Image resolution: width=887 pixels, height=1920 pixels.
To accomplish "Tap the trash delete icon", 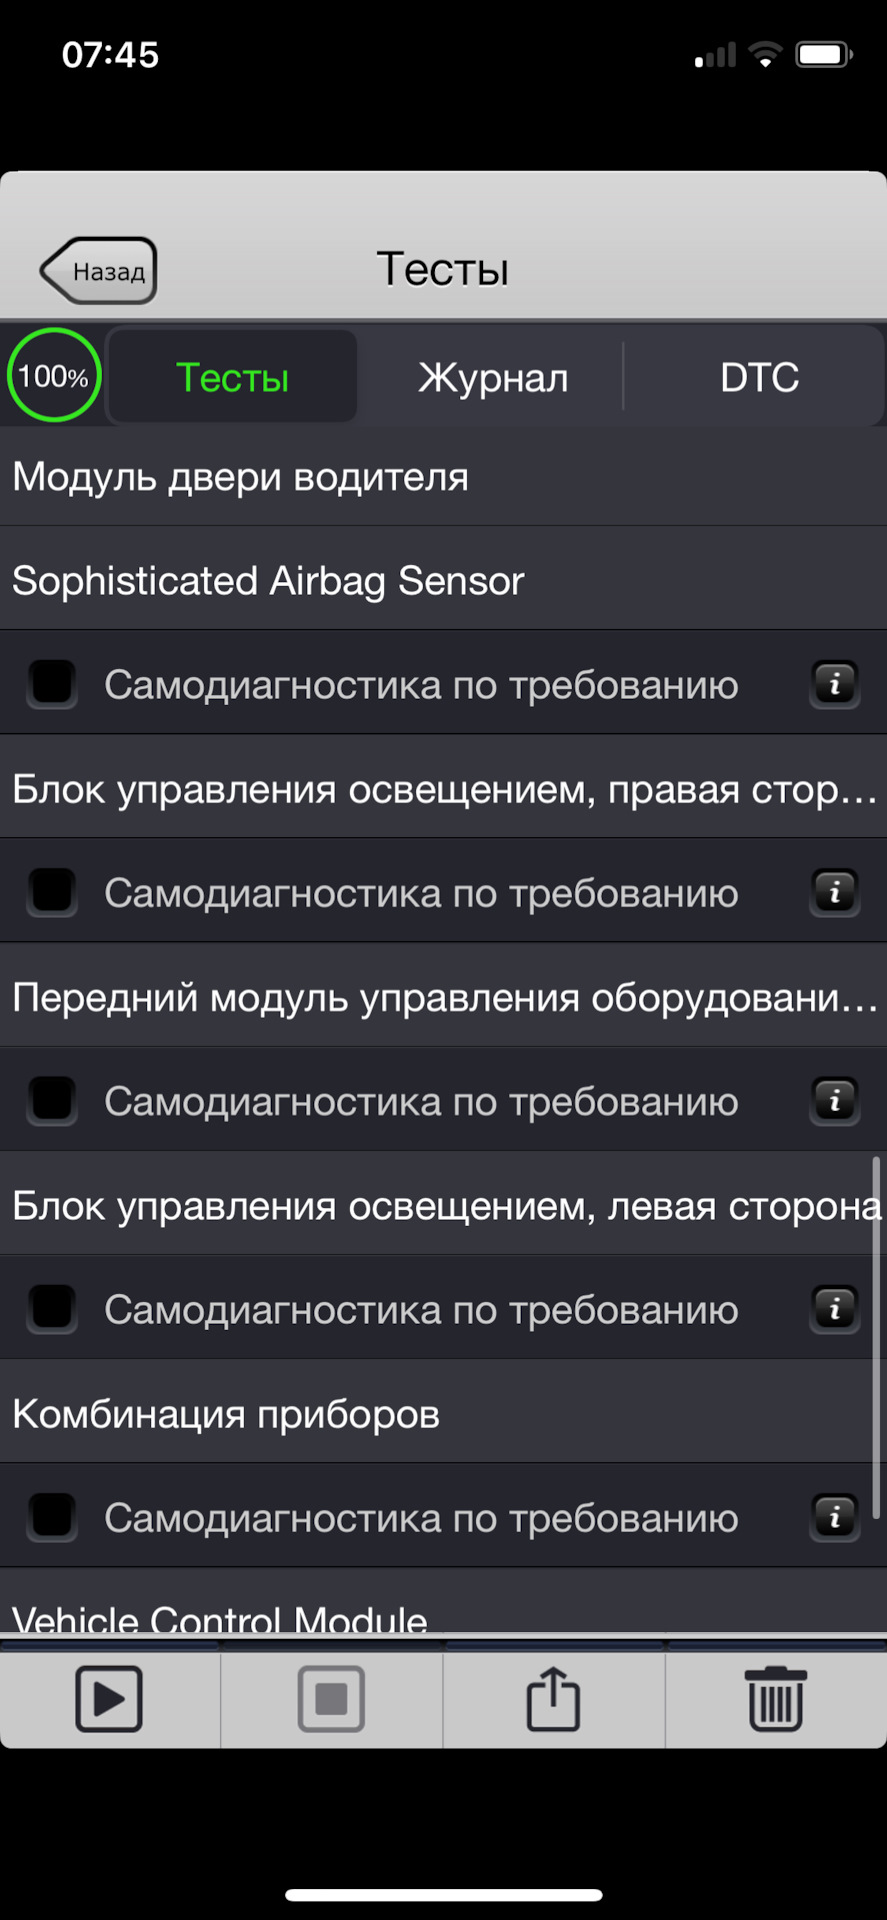I will [776, 1699].
